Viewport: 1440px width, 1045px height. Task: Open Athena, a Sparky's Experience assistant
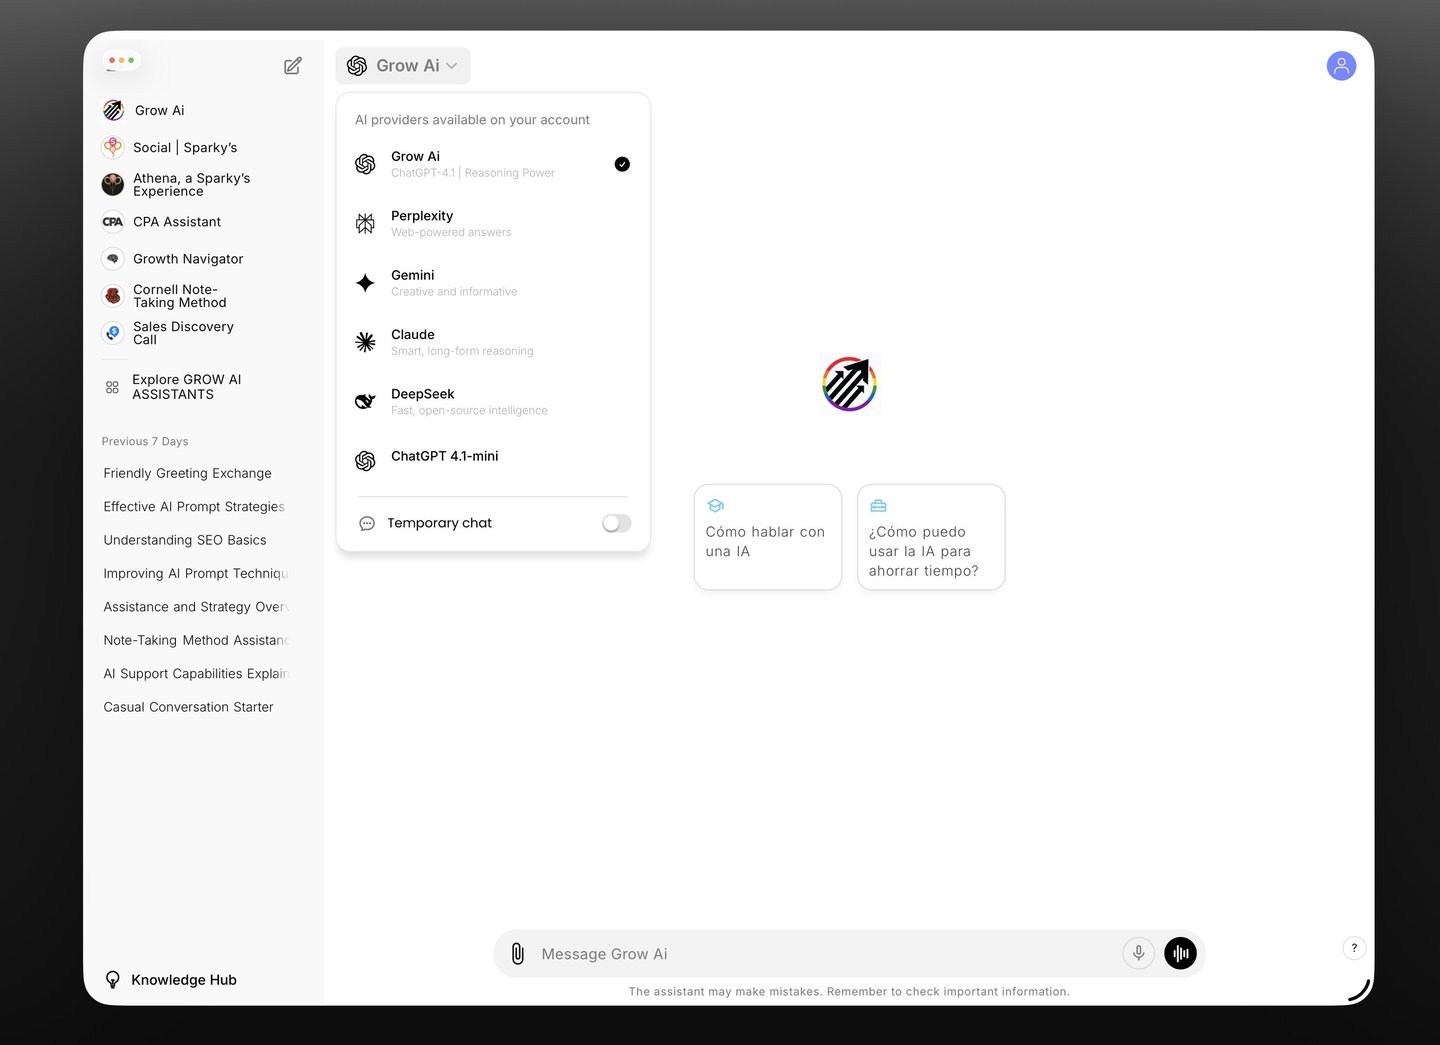click(x=176, y=184)
